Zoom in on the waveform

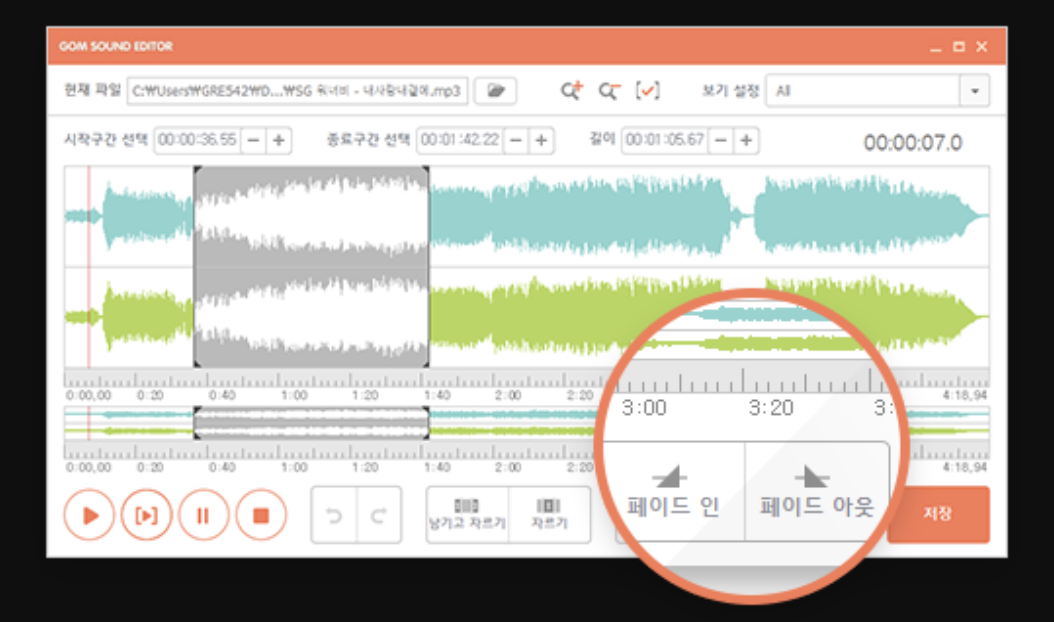[x=571, y=90]
